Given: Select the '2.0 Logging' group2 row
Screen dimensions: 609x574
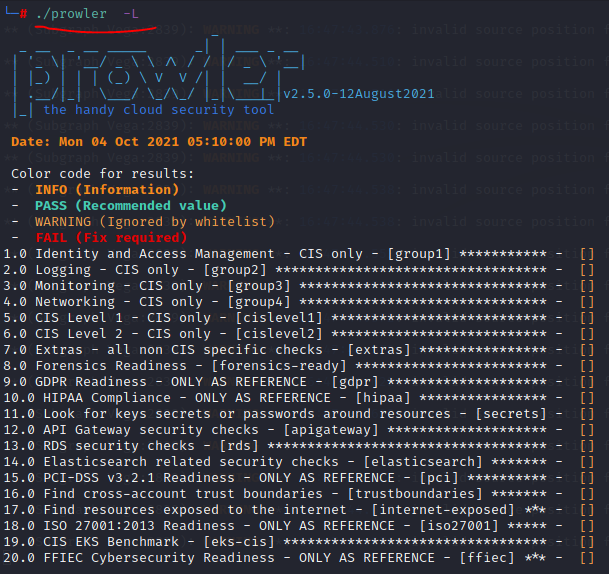Looking at the screenshot, I should pos(299,270).
